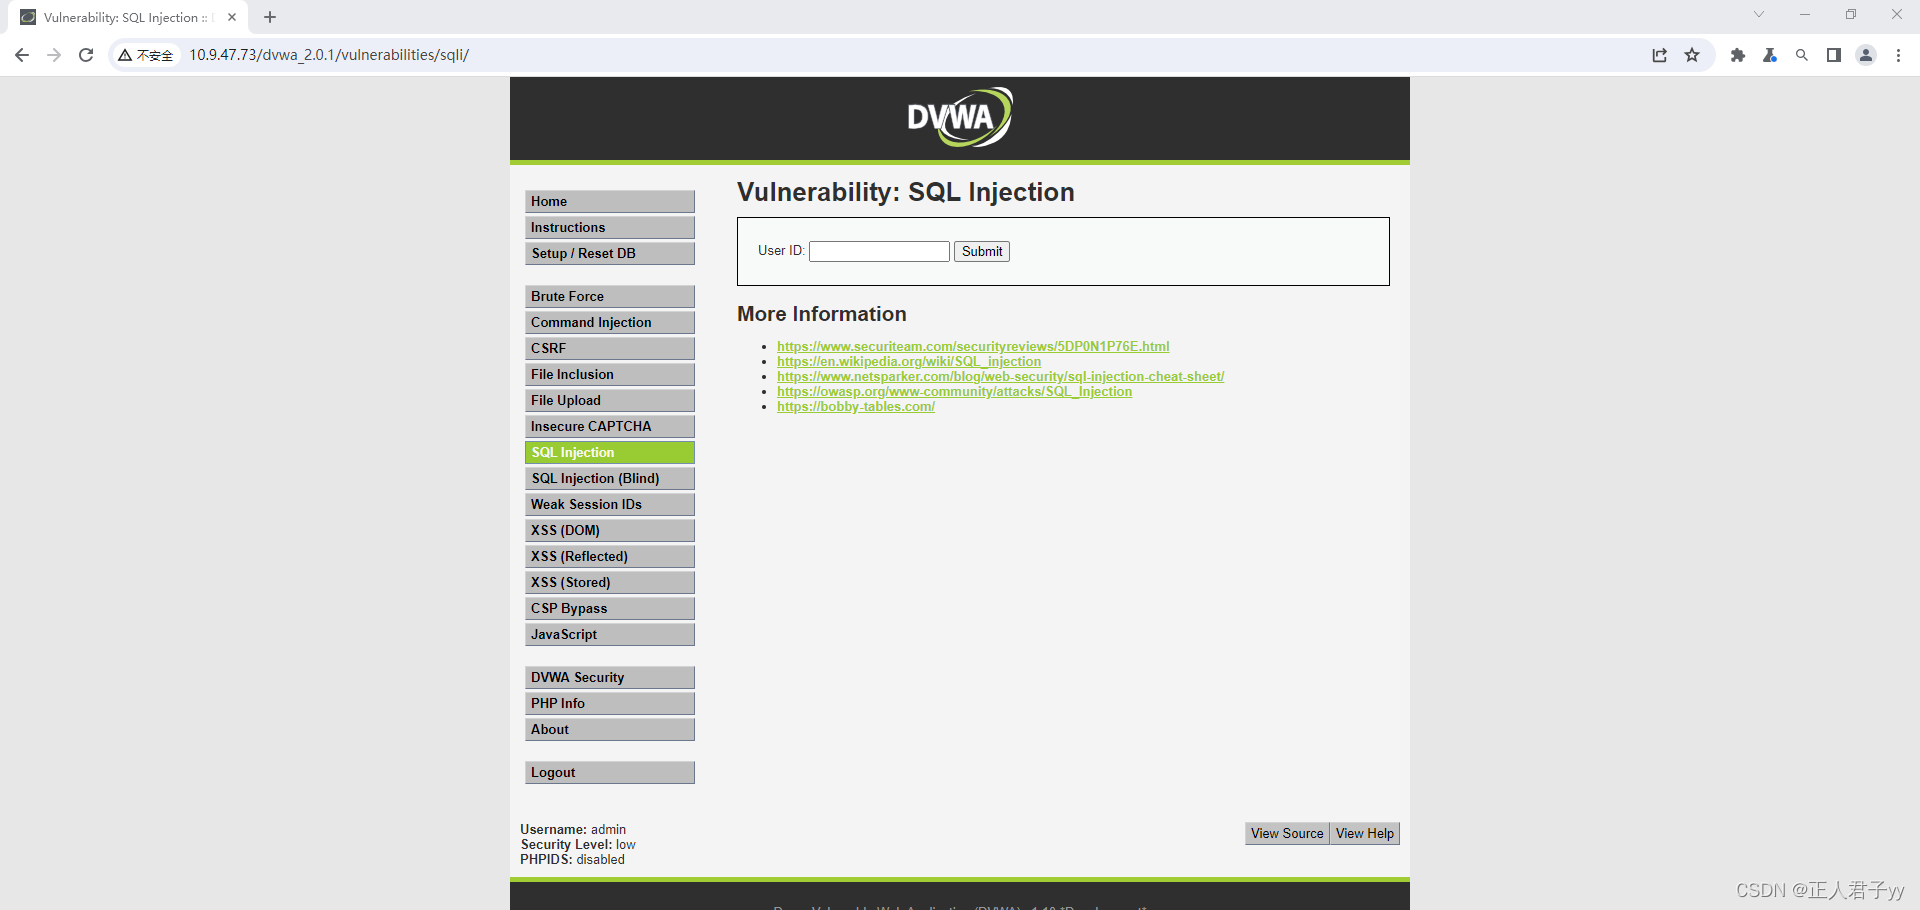
Task: Go back with the browser back arrow
Action: point(22,55)
